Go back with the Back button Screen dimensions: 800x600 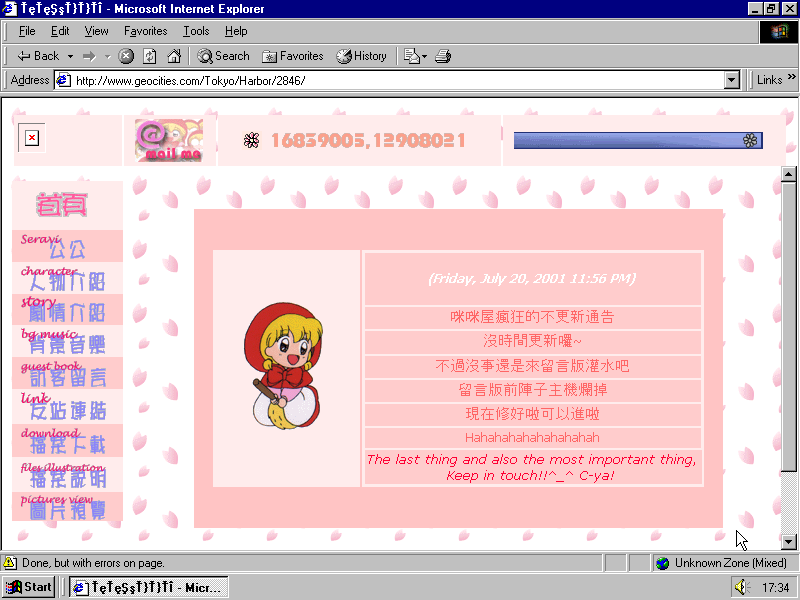click(x=38, y=56)
